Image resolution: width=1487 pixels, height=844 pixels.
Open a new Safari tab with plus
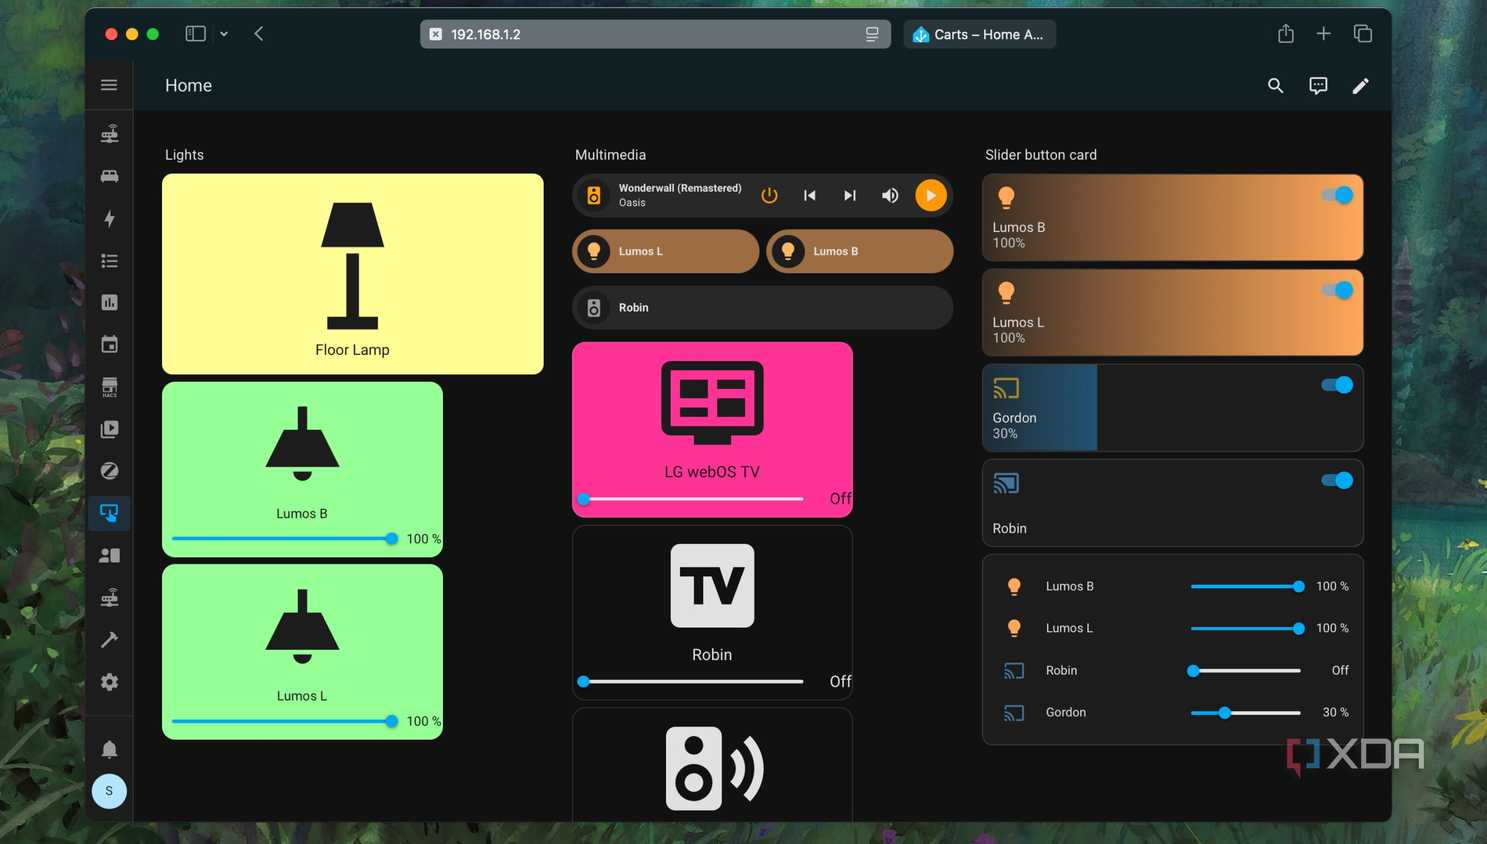tap(1323, 34)
